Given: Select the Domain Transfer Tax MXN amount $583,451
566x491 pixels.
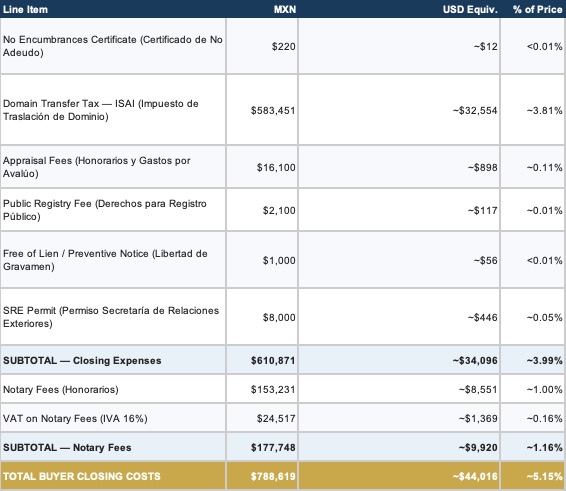Looking at the screenshot, I should (x=273, y=110).
